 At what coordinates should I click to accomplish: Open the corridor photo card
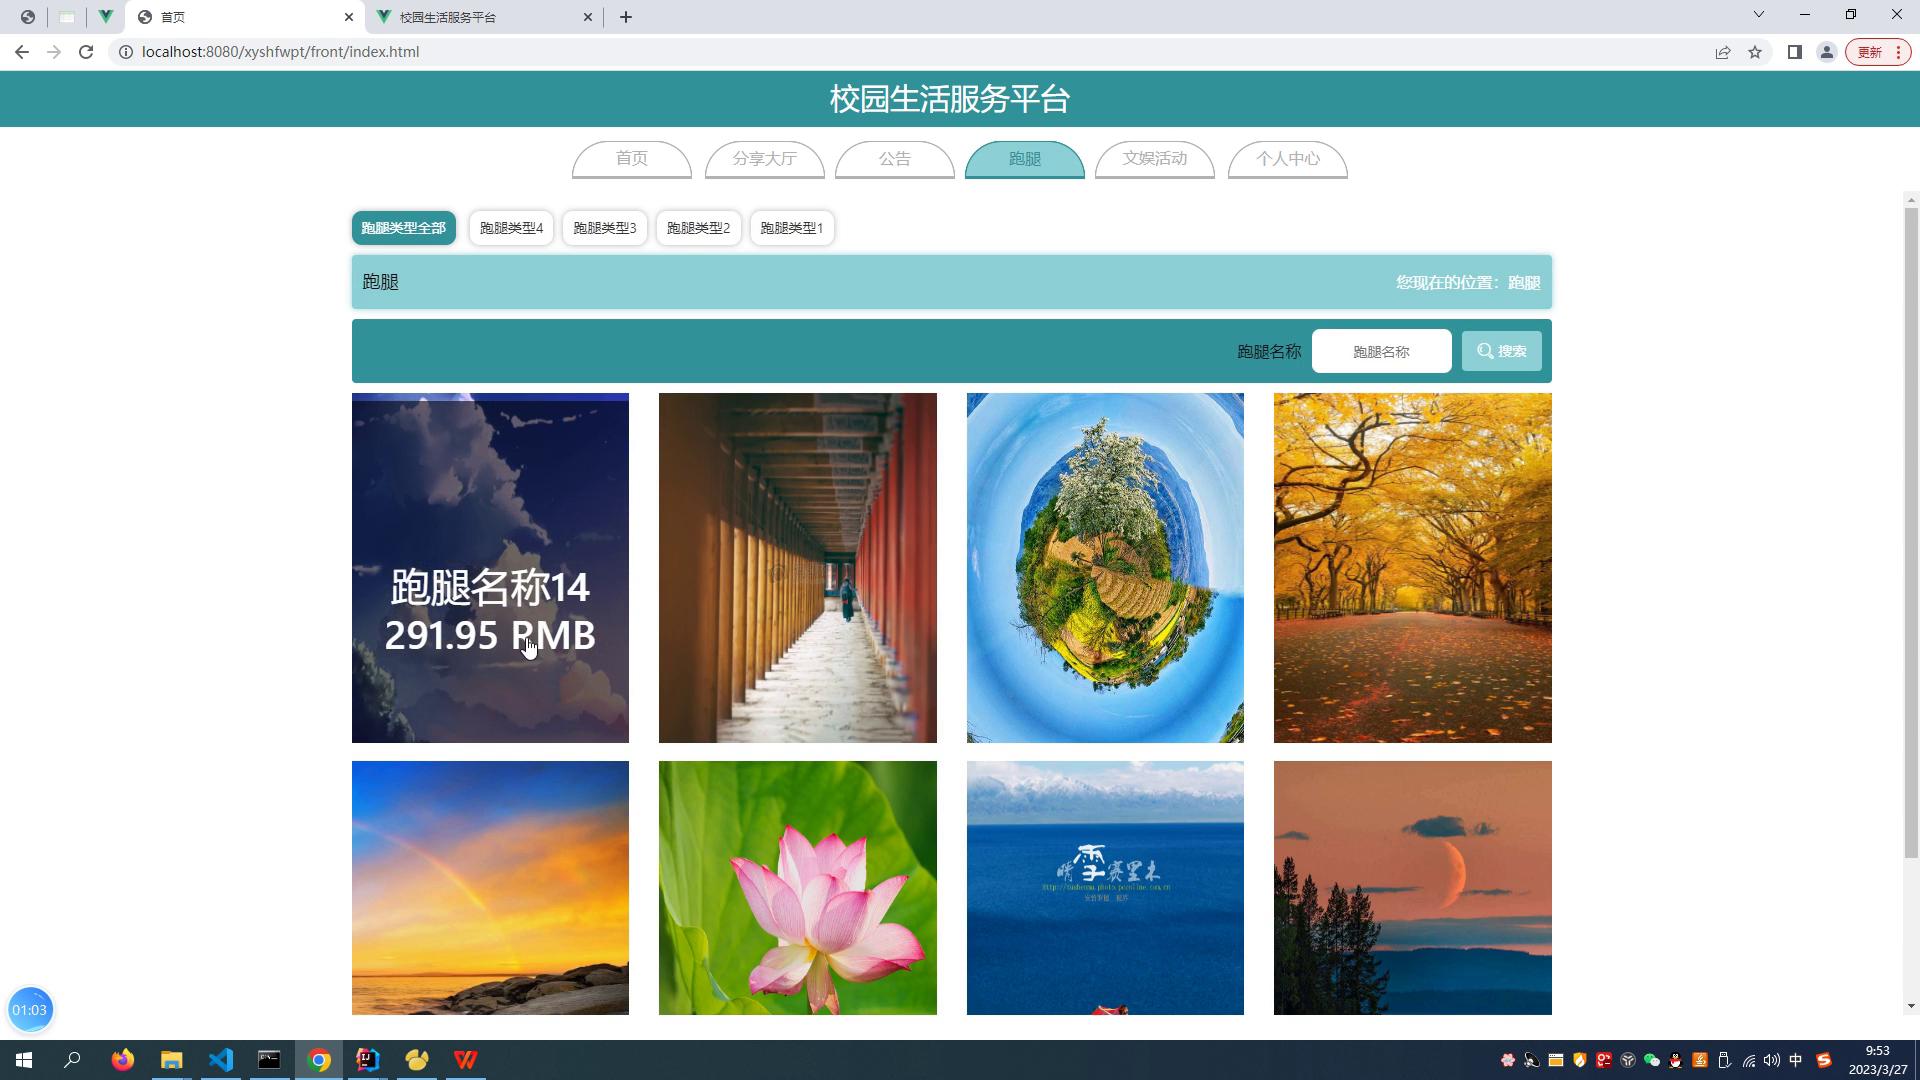point(798,568)
